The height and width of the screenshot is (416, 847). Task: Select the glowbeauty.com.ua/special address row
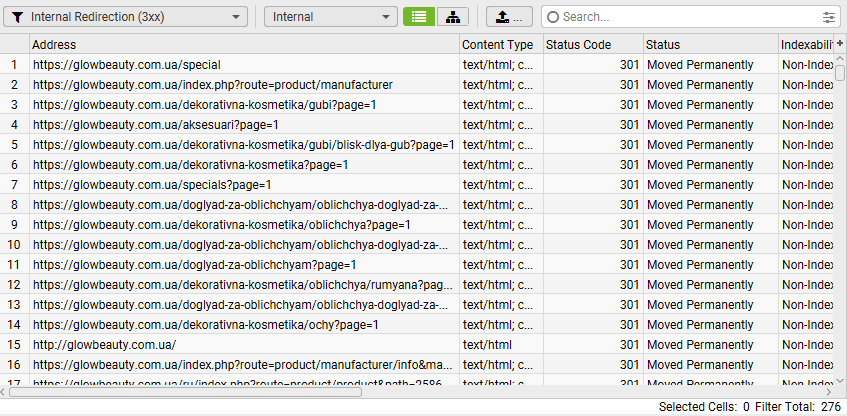(x=127, y=65)
